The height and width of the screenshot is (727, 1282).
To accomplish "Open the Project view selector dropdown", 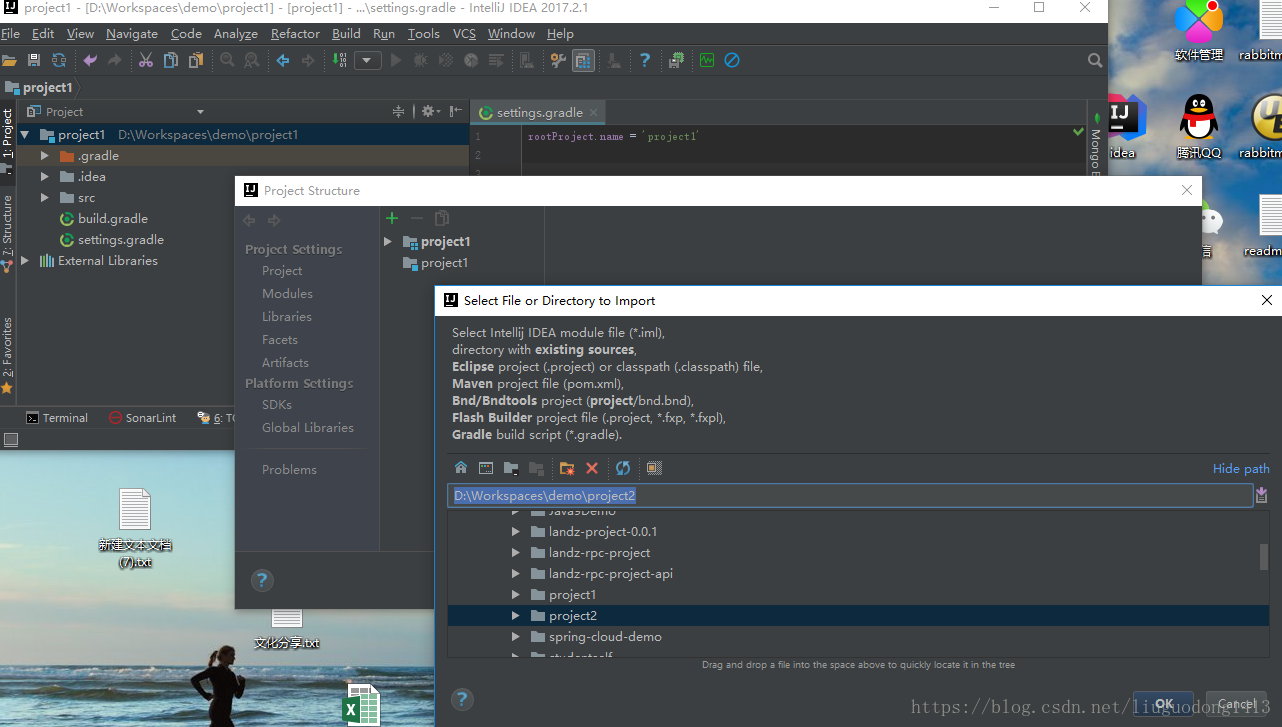I will click(200, 112).
